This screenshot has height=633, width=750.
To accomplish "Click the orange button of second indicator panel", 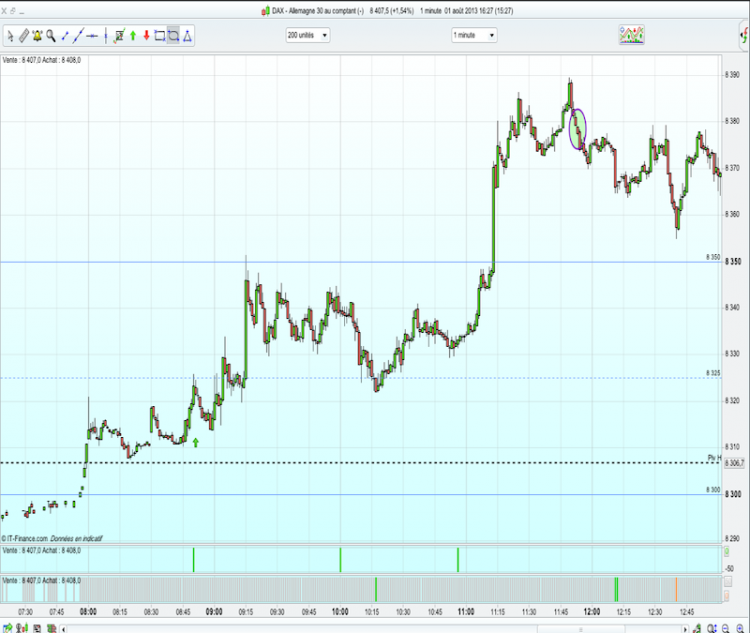I will pyautogui.click(x=727, y=596).
